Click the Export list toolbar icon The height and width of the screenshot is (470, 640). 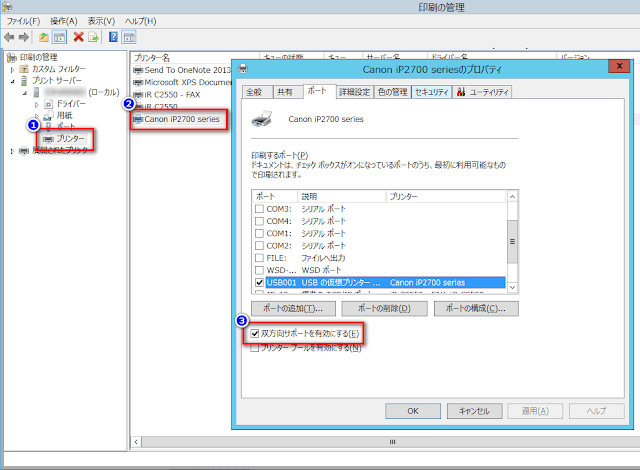(x=93, y=38)
